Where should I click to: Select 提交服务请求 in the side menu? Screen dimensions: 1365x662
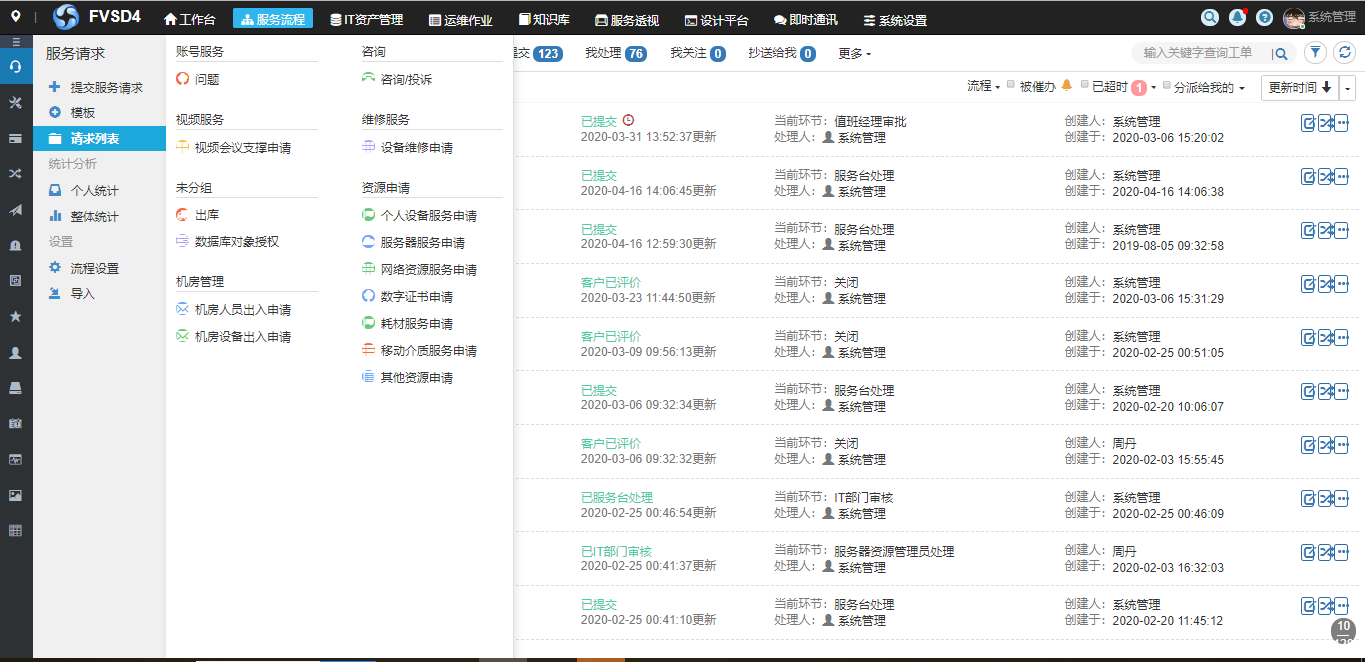106,88
